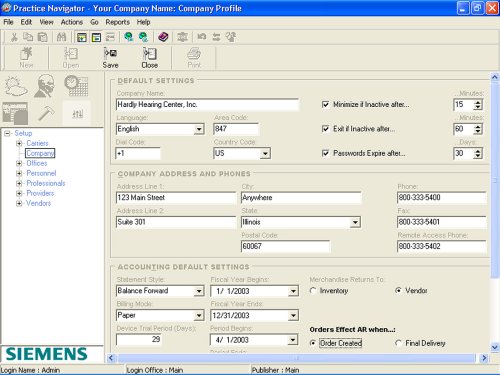The image size is (500, 375).
Task: Open the State dropdown
Action: click(x=355, y=222)
